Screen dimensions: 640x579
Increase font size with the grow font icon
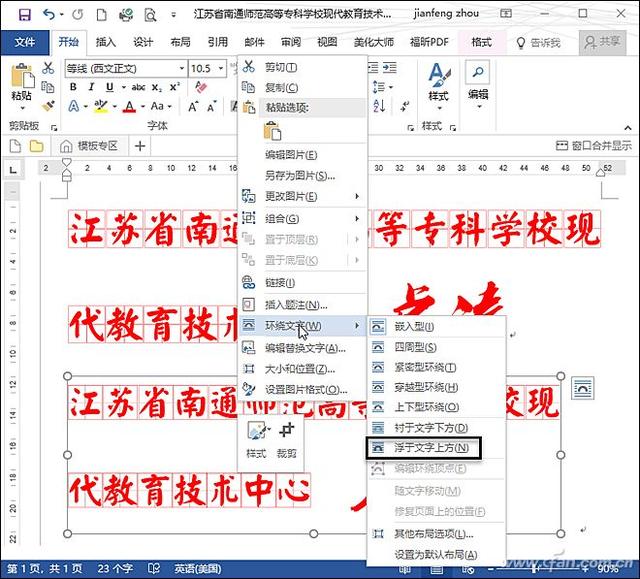(x=193, y=106)
